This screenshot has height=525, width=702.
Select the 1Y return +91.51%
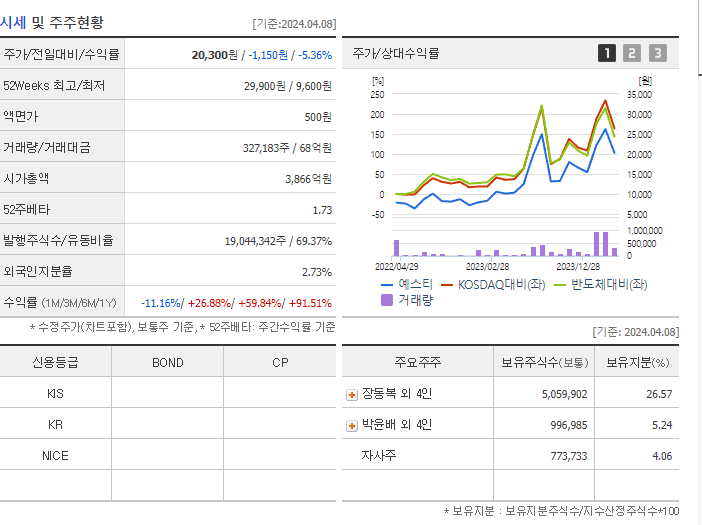pyautogui.click(x=310, y=303)
